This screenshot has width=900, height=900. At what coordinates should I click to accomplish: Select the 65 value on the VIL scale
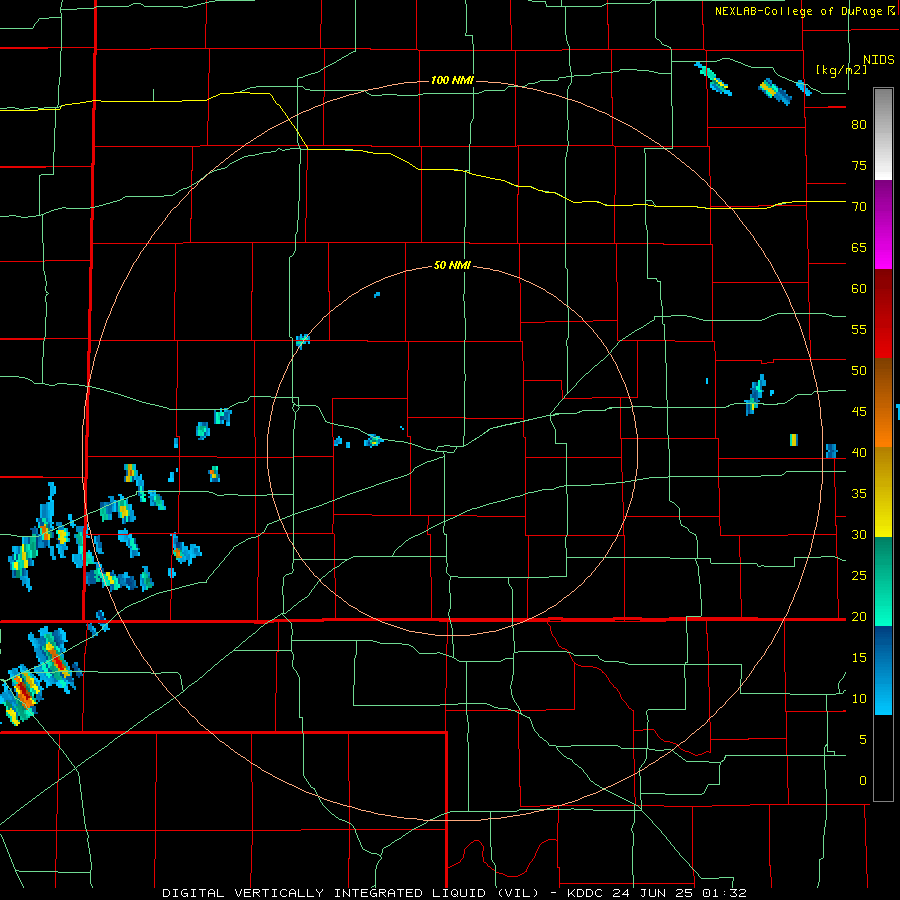[859, 247]
